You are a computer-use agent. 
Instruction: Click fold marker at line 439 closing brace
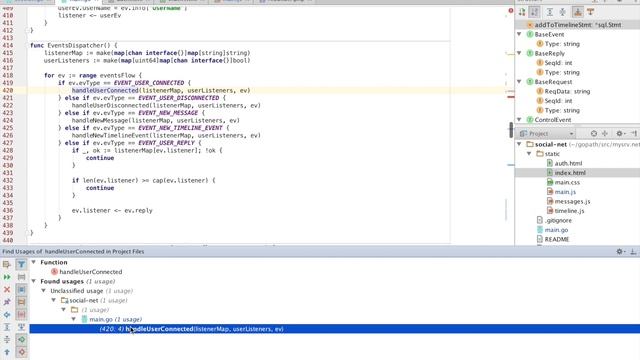coord(28,233)
